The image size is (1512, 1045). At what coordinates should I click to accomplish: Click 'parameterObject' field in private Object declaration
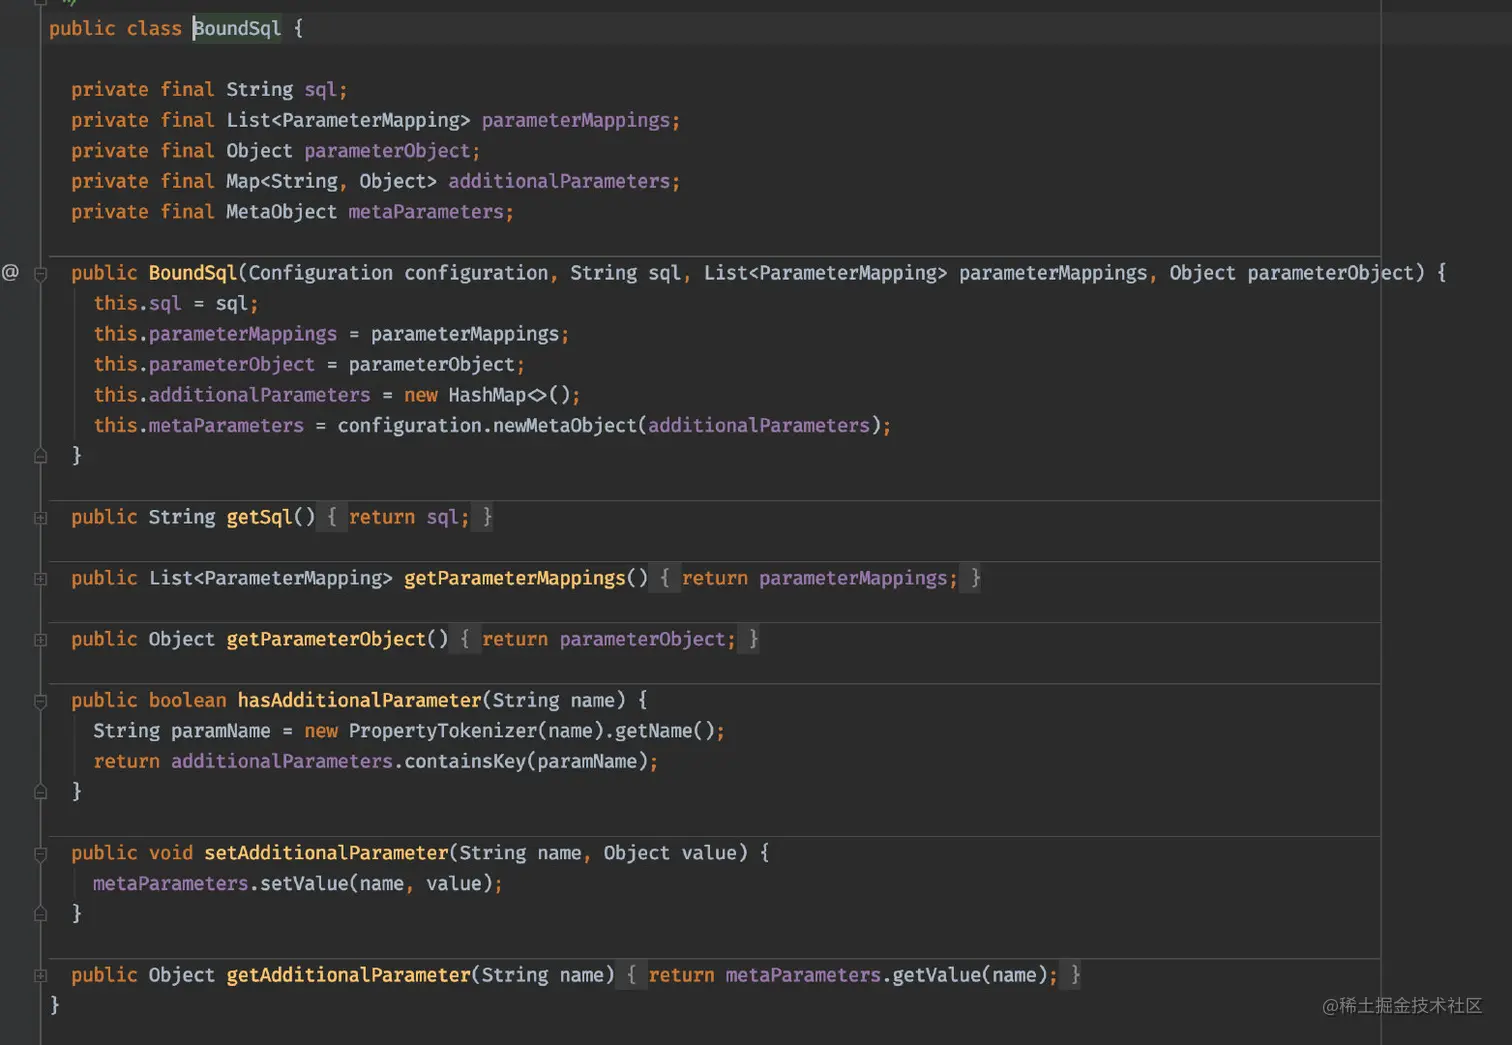click(387, 151)
